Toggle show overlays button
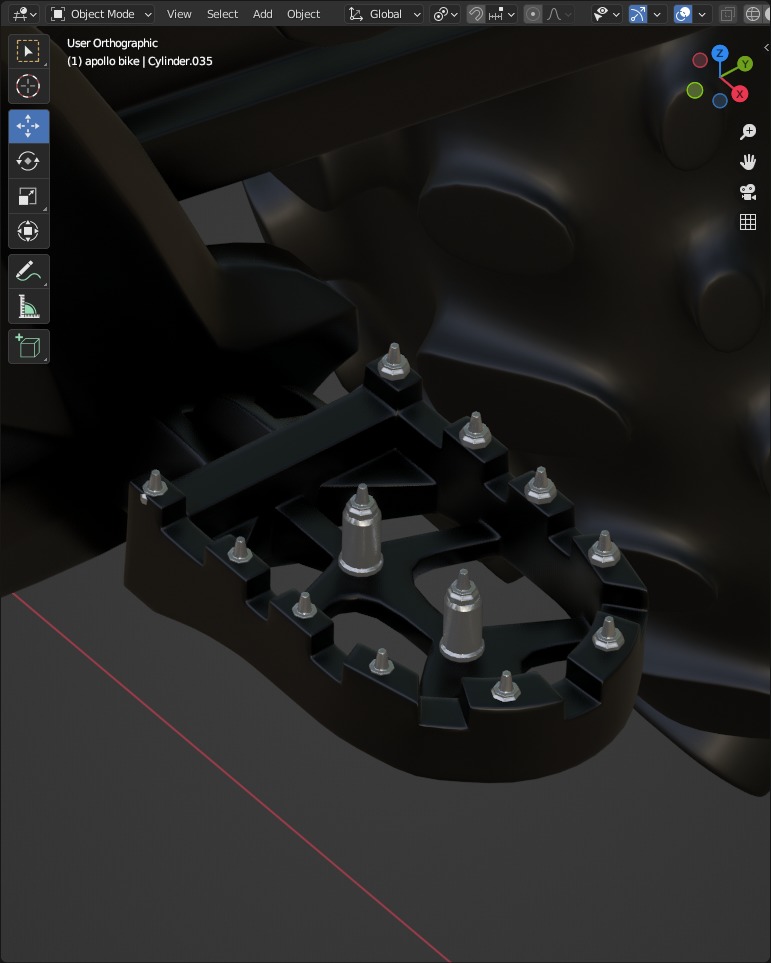The height and width of the screenshot is (963, 771). (x=683, y=14)
